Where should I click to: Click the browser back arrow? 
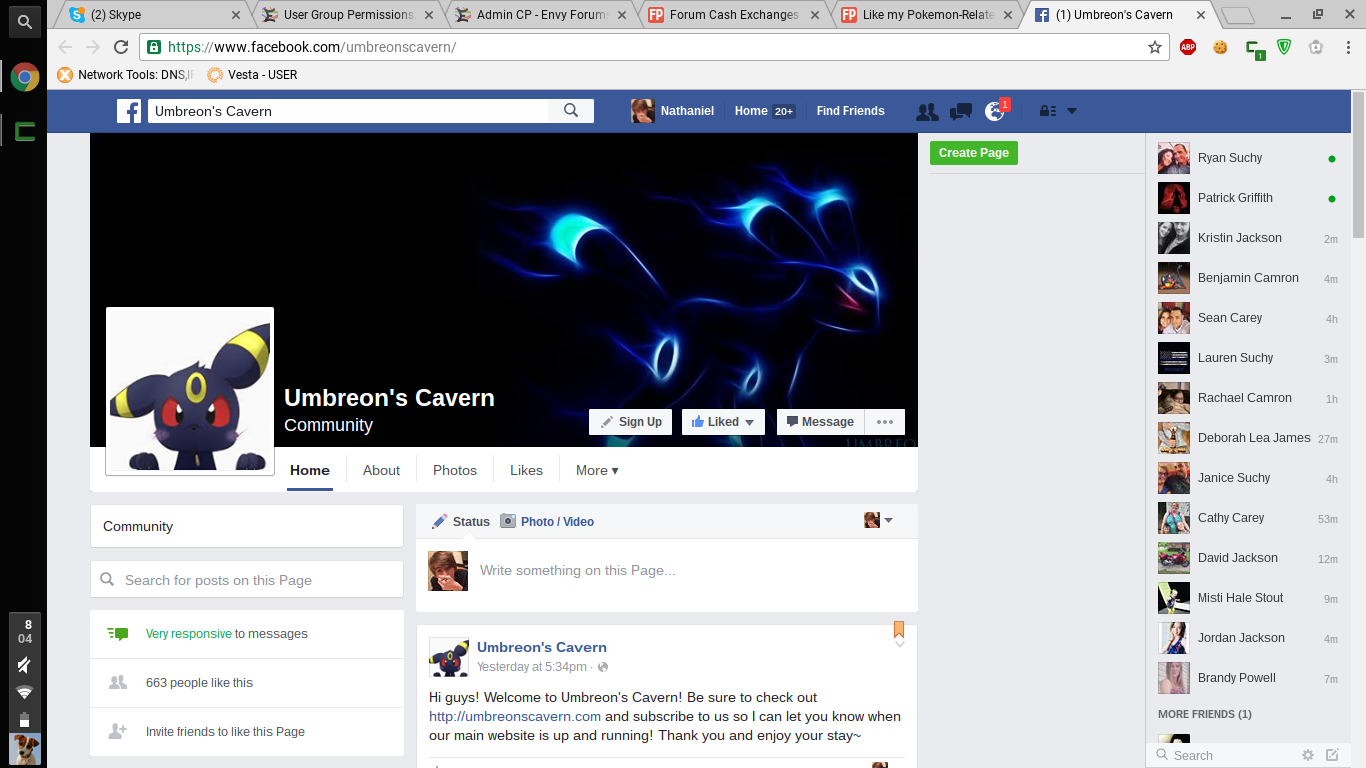65,47
